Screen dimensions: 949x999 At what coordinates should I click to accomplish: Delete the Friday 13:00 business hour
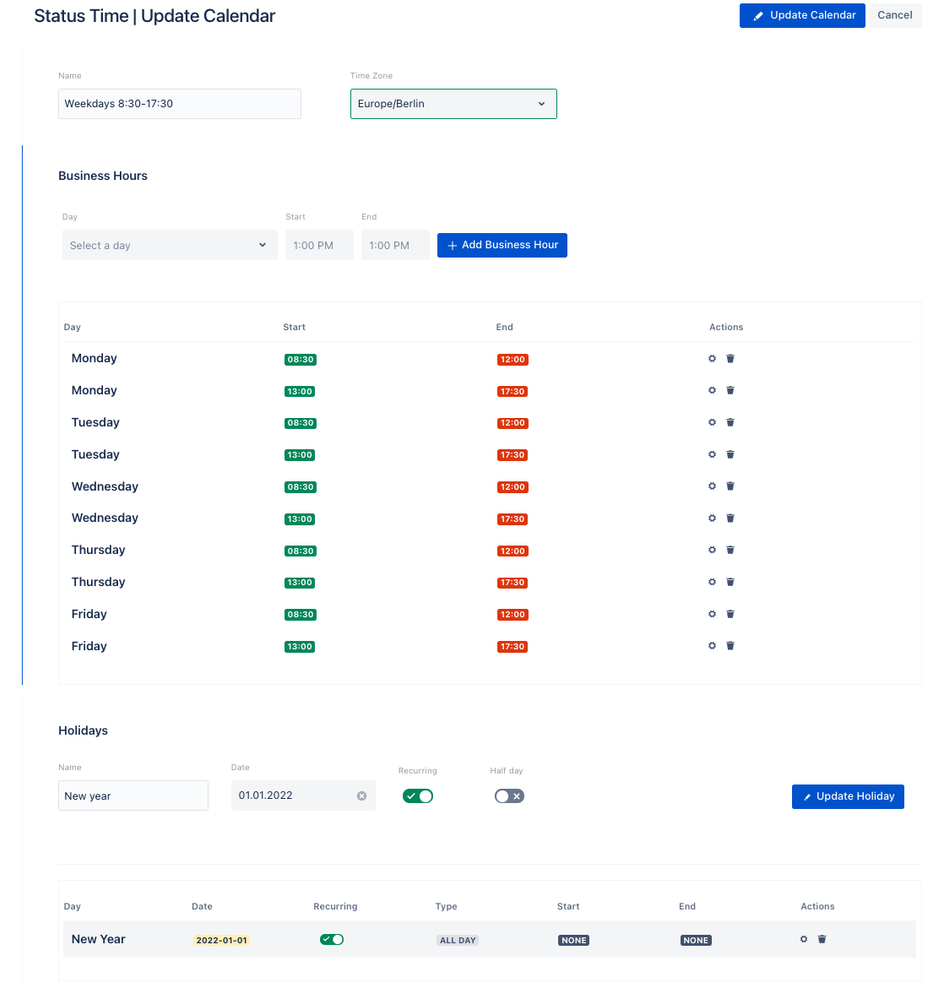(x=731, y=646)
